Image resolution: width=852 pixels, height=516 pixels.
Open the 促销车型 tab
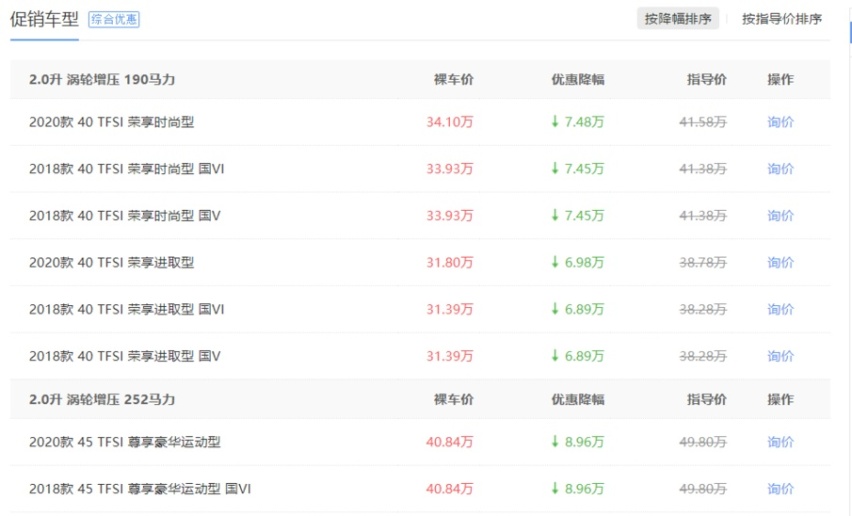(x=44, y=20)
